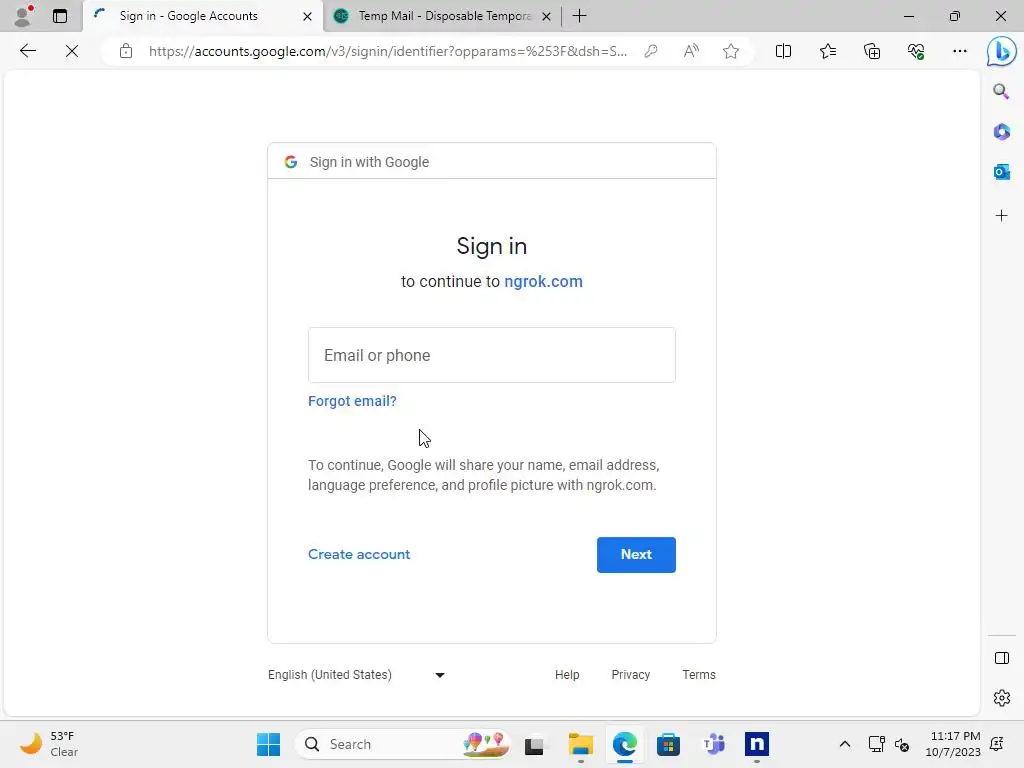
Task: Open the clock showing 11:17 PM
Action: (953, 744)
